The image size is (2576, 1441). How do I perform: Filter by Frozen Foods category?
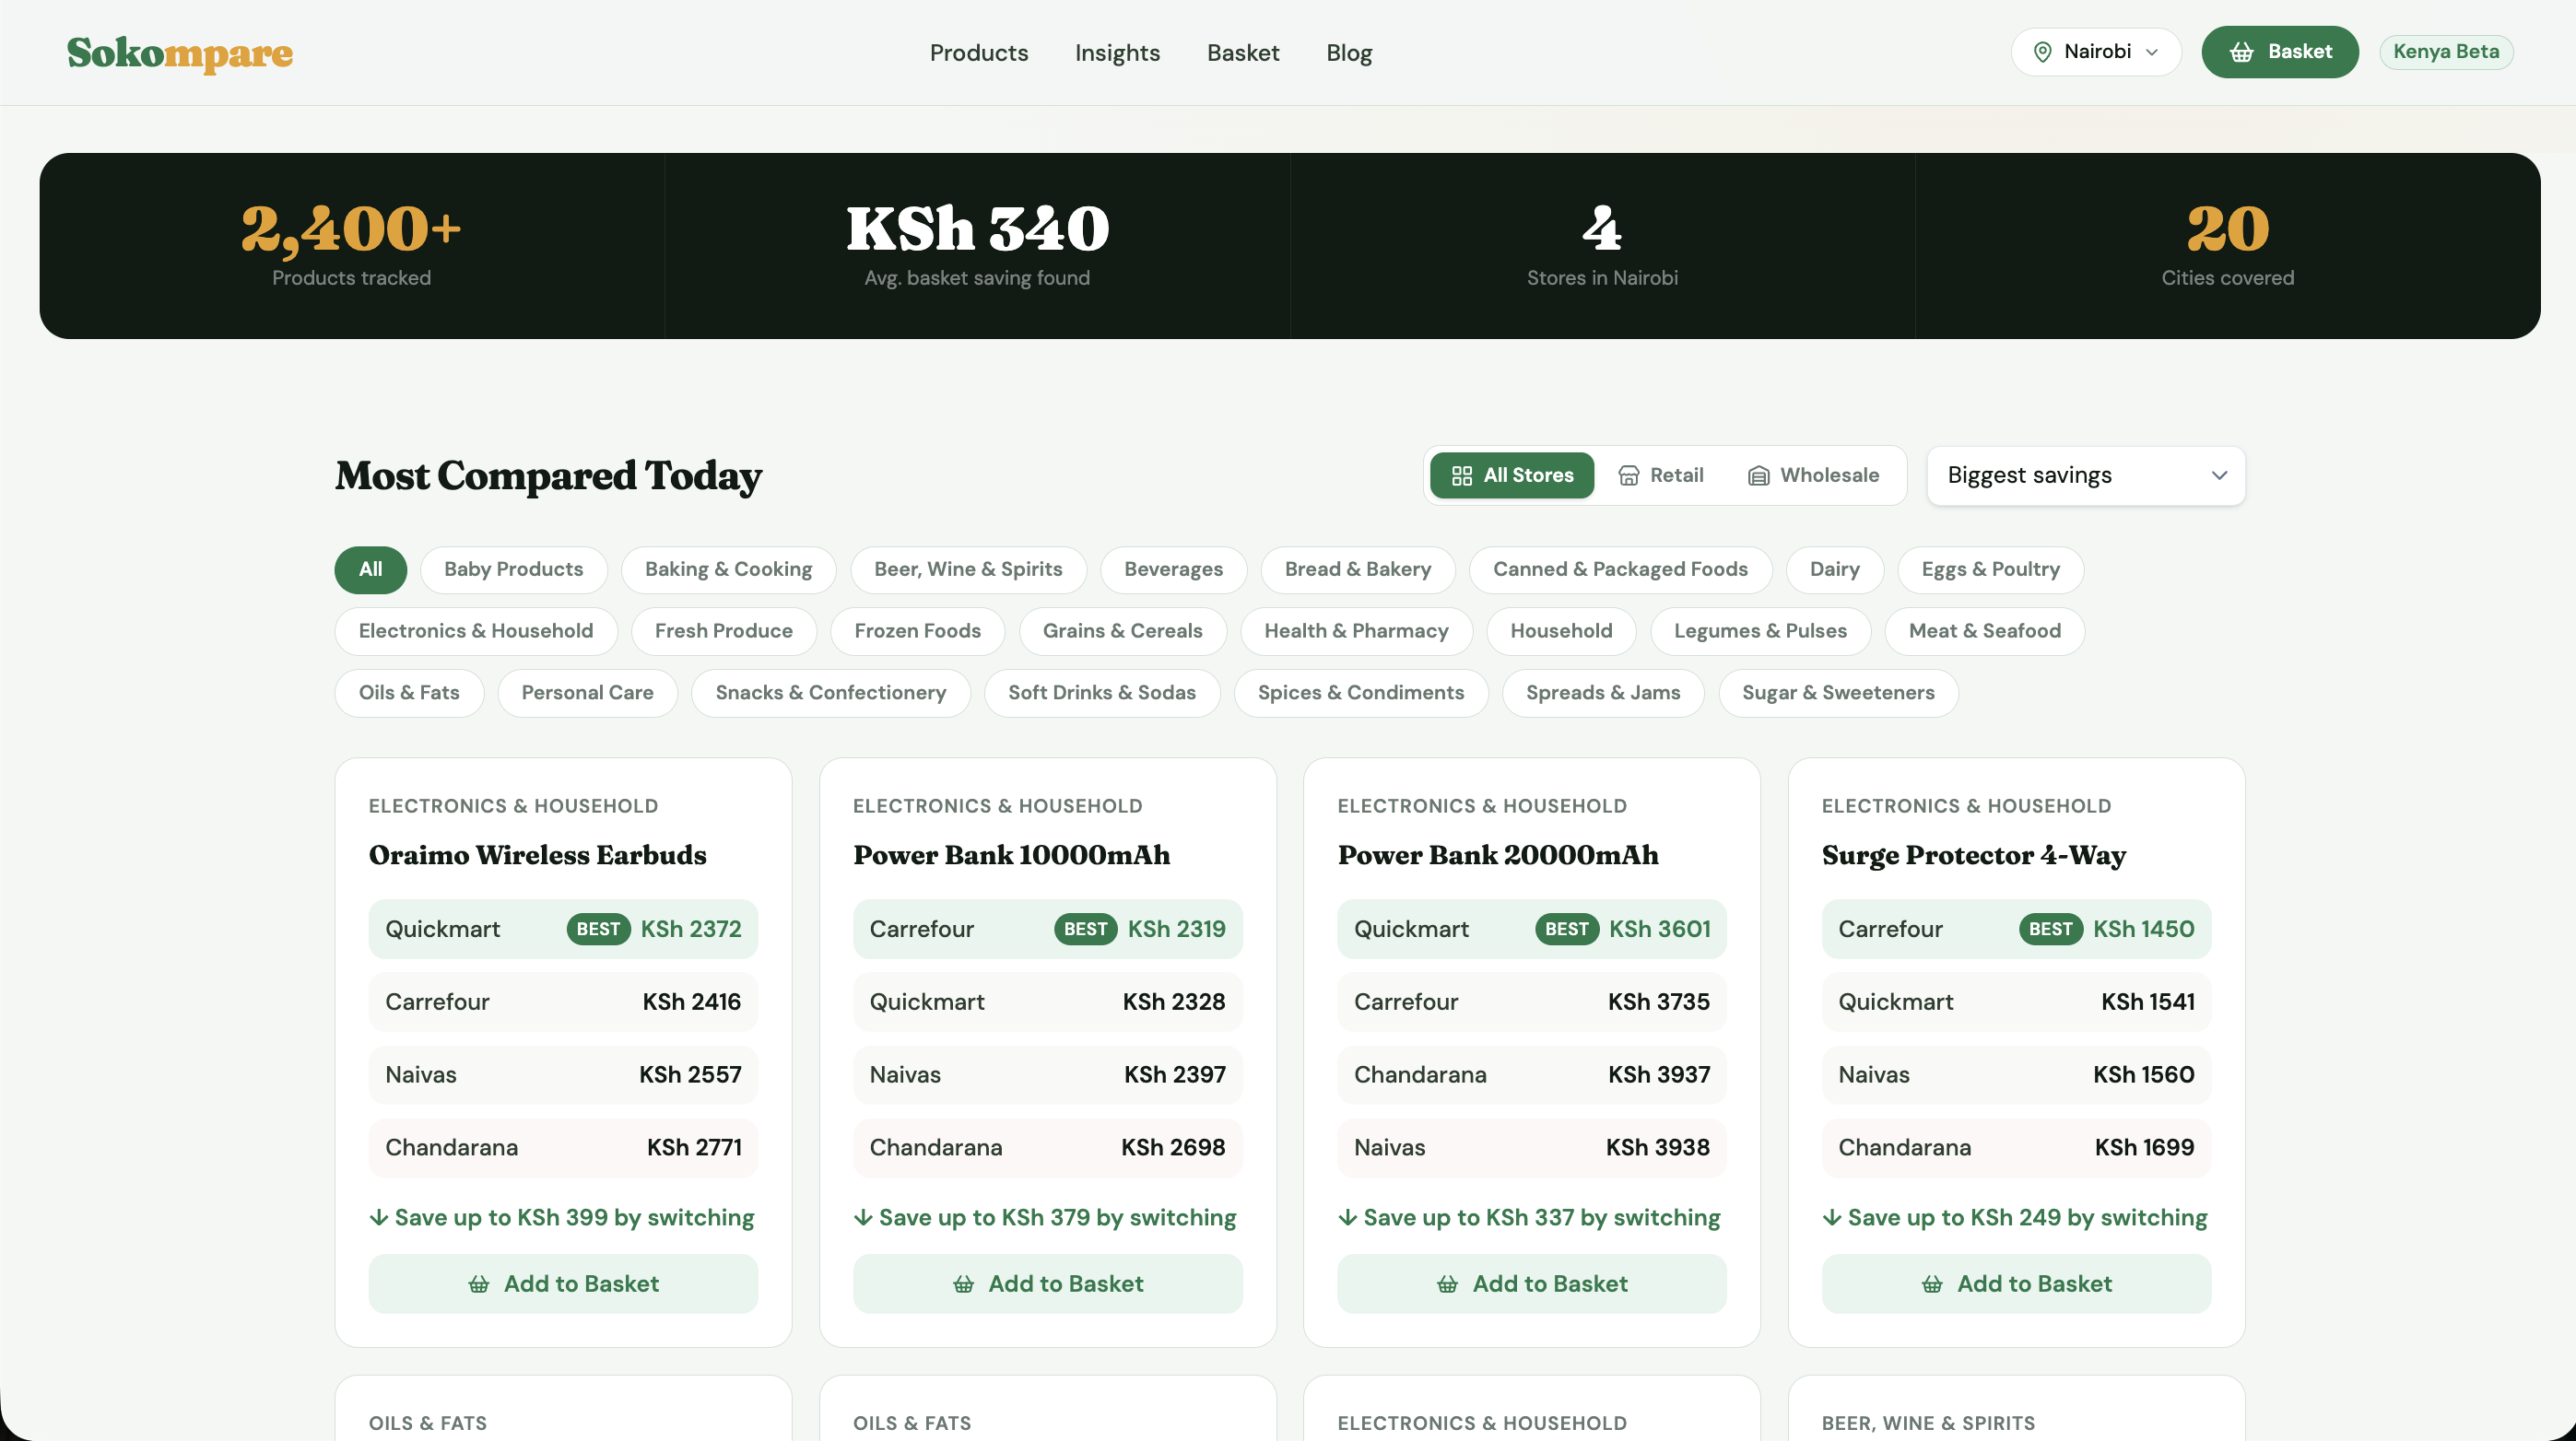(917, 632)
